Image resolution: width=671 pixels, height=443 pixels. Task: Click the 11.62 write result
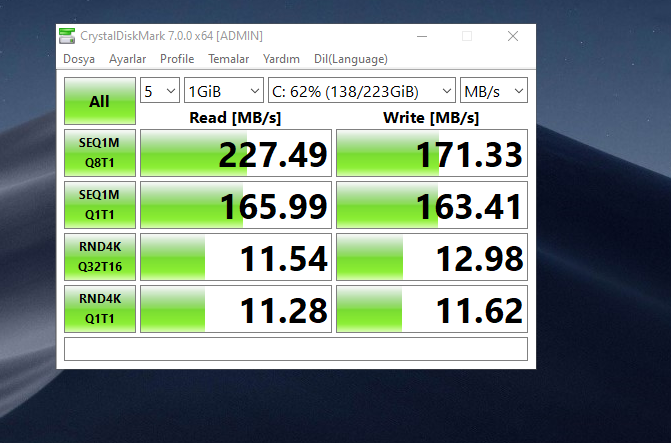[x=432, y=309]
